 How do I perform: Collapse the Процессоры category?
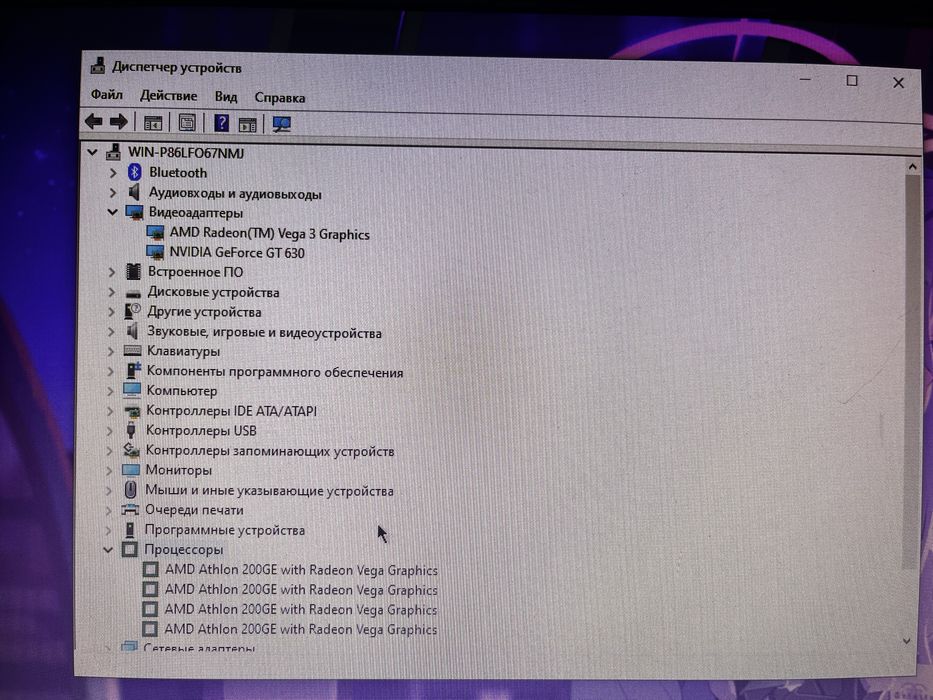108,549
